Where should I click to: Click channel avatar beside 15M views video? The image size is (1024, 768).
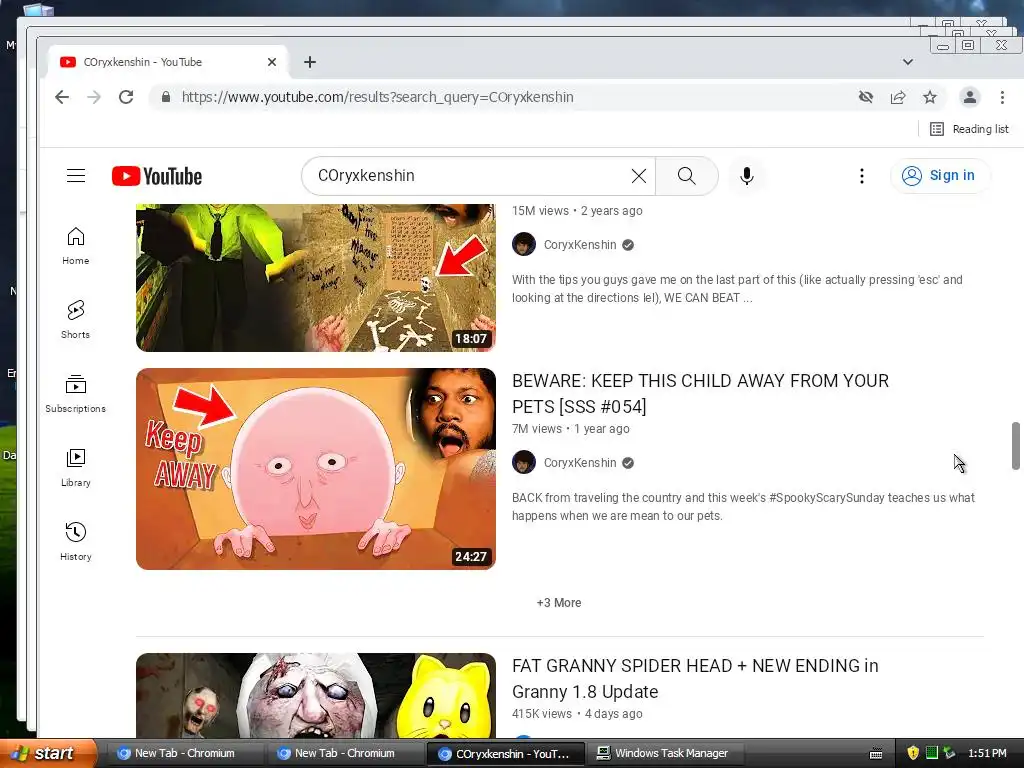click(x=524, y=244)
